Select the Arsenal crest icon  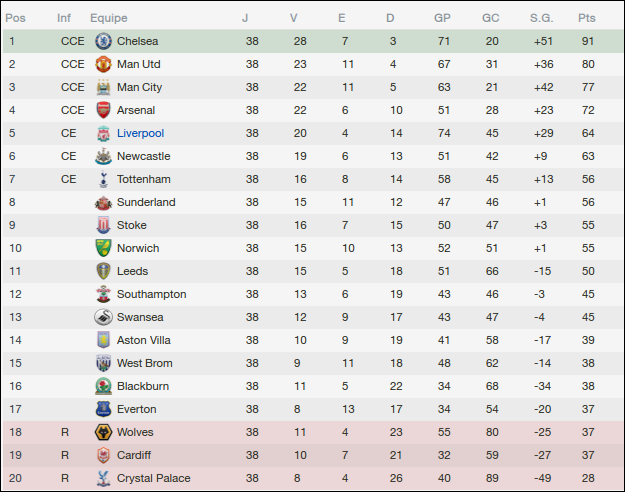coord(102,110)
